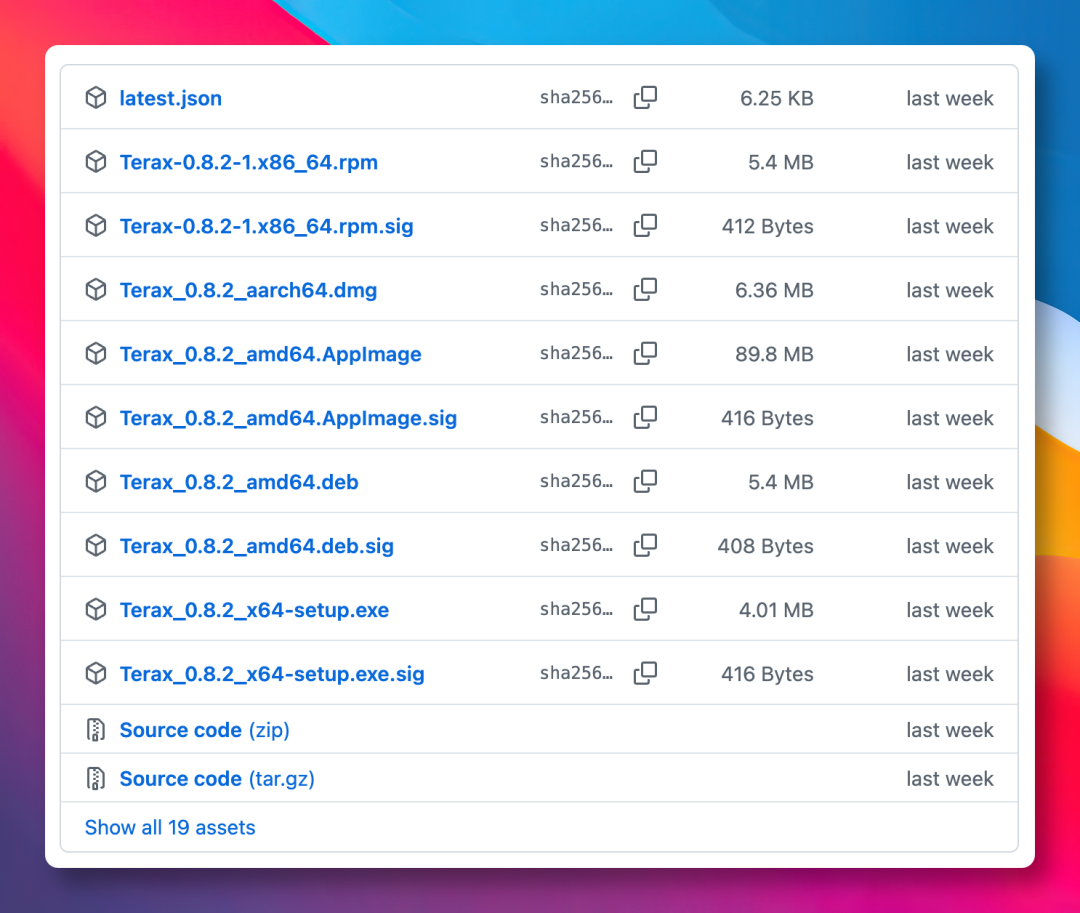Image resolution: width=1080 pixels, height=913 pixels.
Task: Click the 89.8 MB size value
Action: pos(774,355)
